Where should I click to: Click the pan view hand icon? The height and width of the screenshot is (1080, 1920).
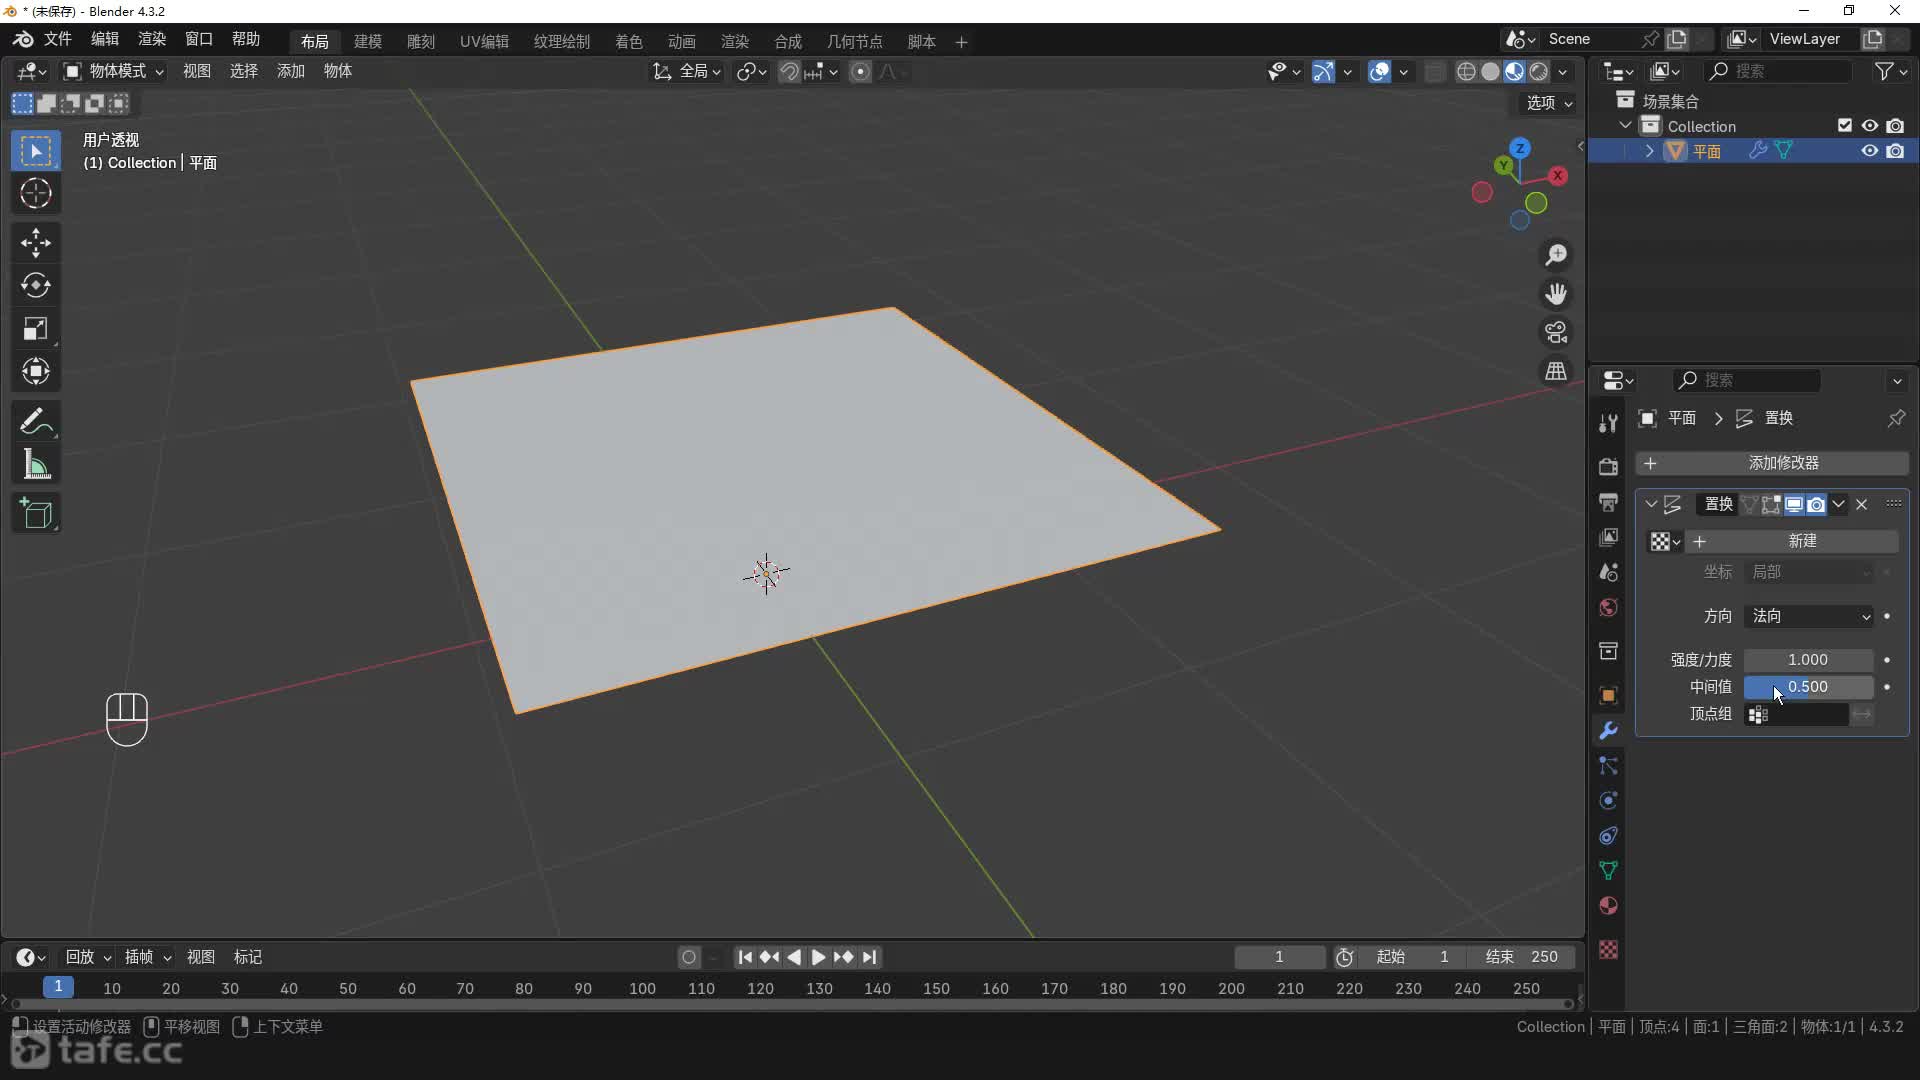click(1556, 294)
